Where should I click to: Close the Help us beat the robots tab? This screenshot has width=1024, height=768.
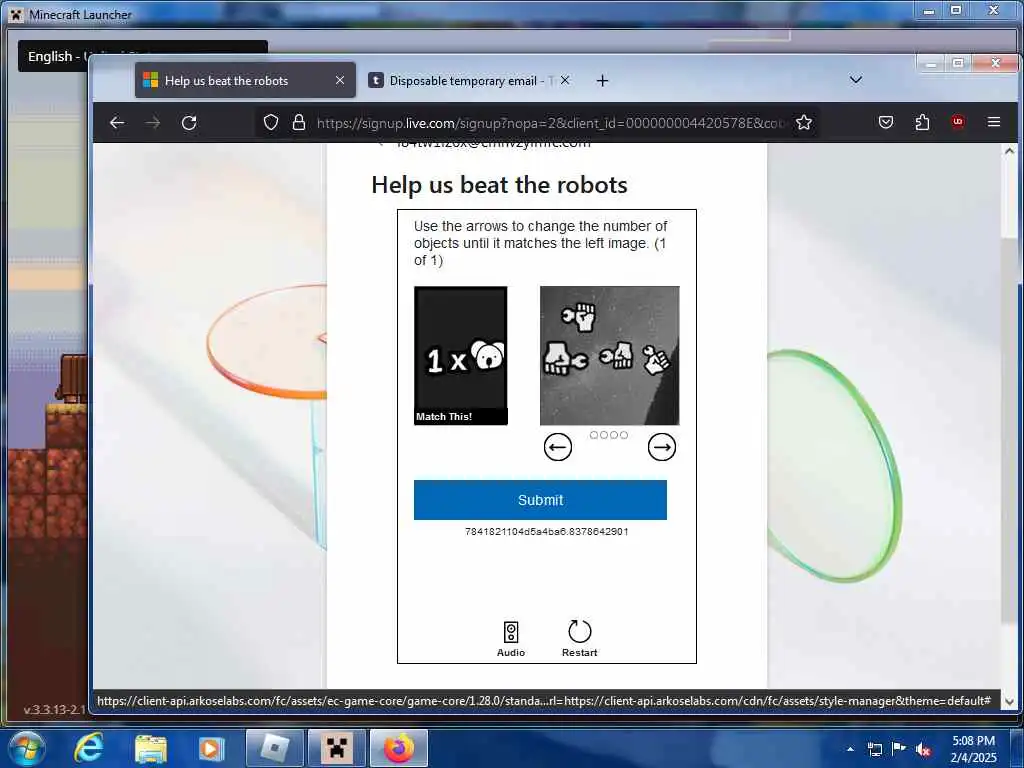point(340,80)
